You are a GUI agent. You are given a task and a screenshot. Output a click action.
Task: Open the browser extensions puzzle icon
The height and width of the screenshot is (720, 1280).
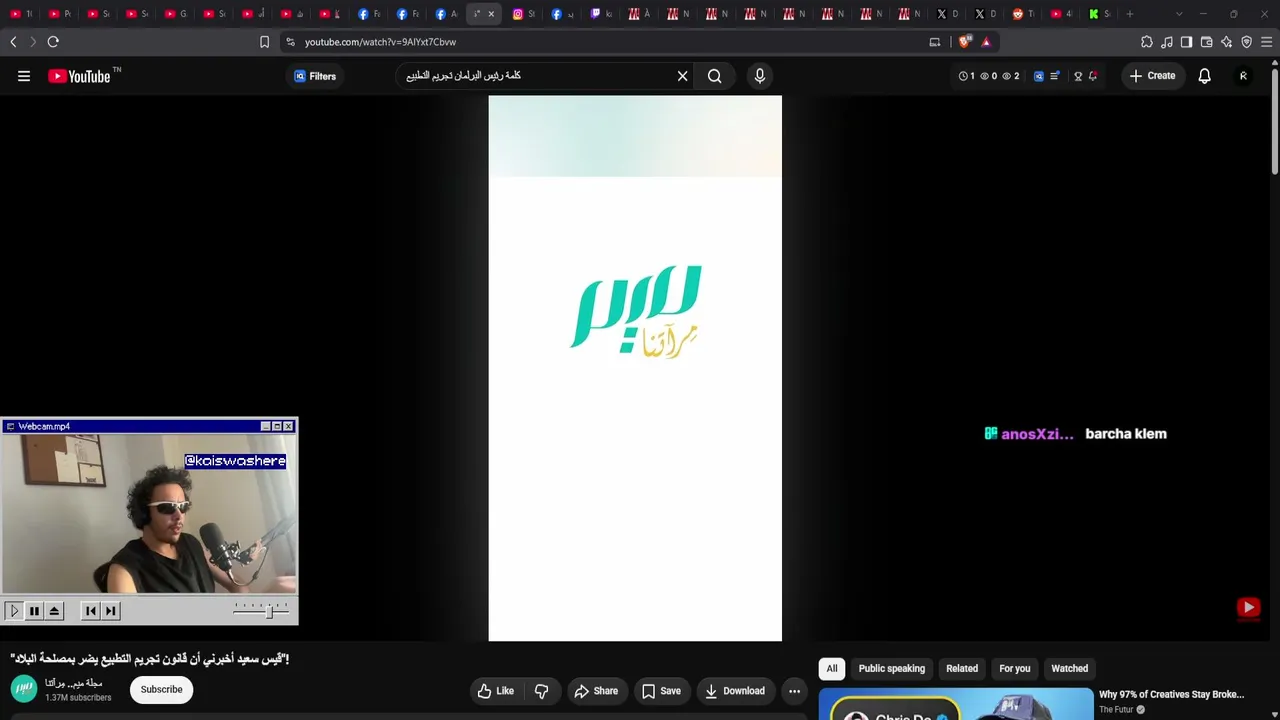[x=1147, y=42]
